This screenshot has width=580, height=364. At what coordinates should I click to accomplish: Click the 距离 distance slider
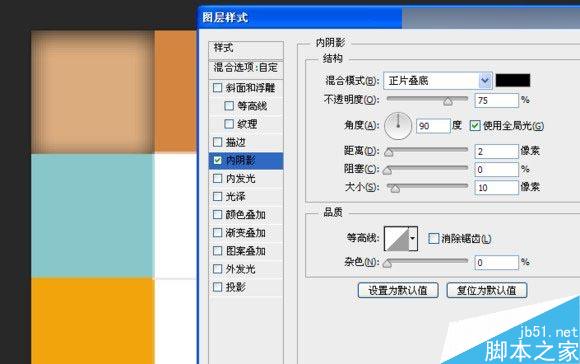(427, 151)
